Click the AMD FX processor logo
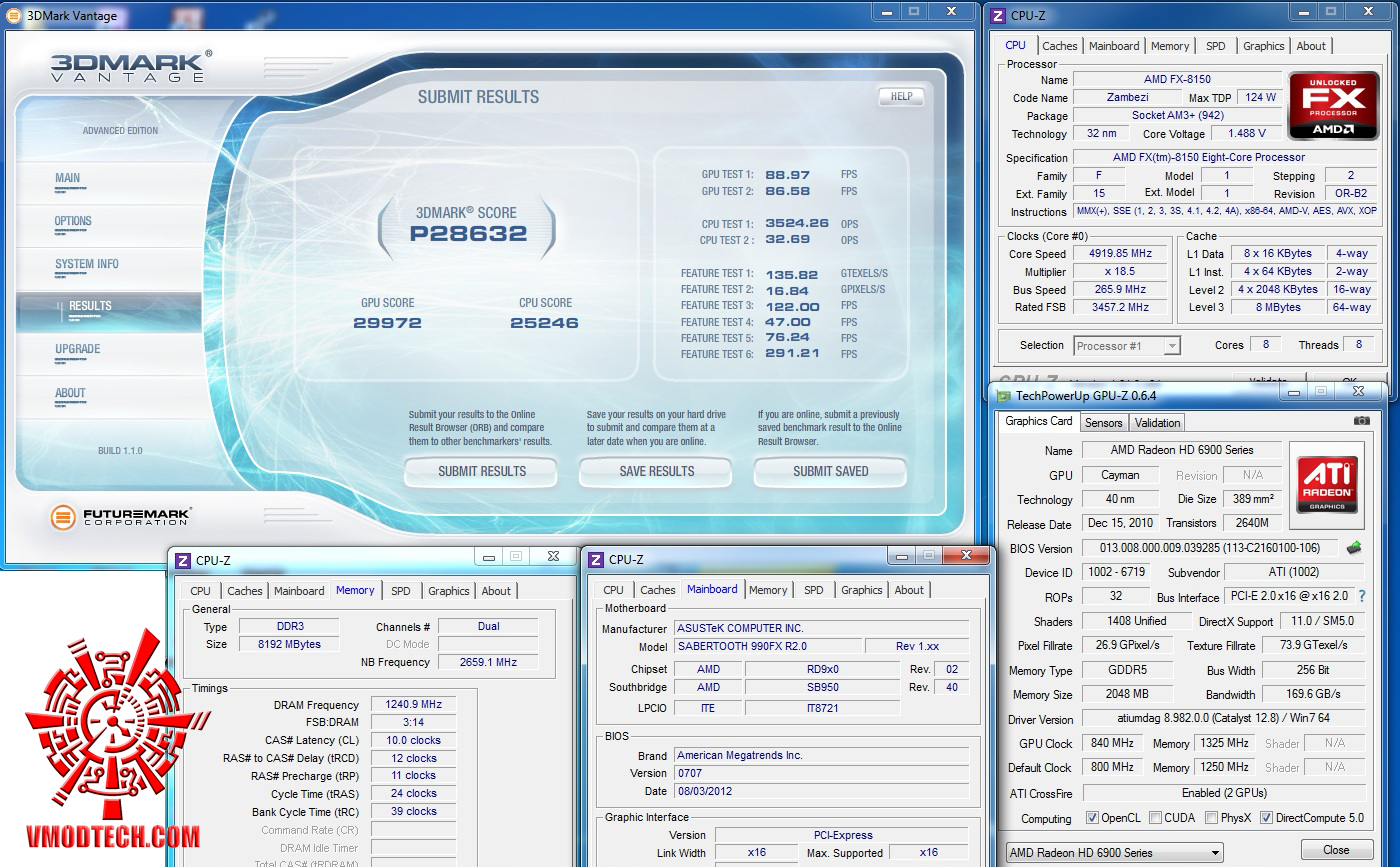 (x=1334, y=107)
